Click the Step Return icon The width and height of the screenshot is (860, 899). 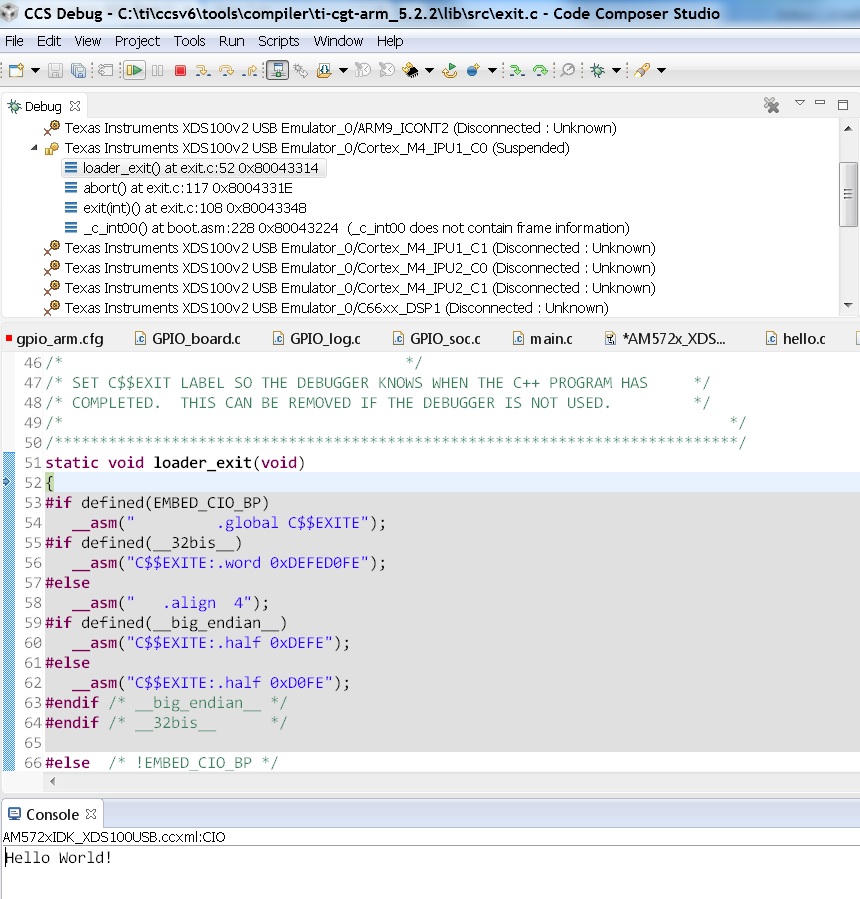click(x=250, y=70)
